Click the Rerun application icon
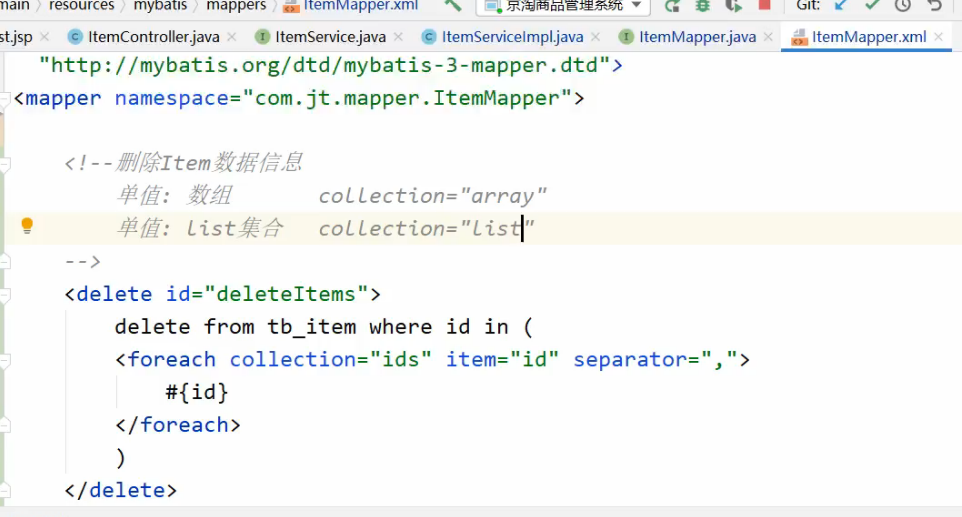Image resolution: width=962 pixels, height=517 pixels. tap(672, 6)
